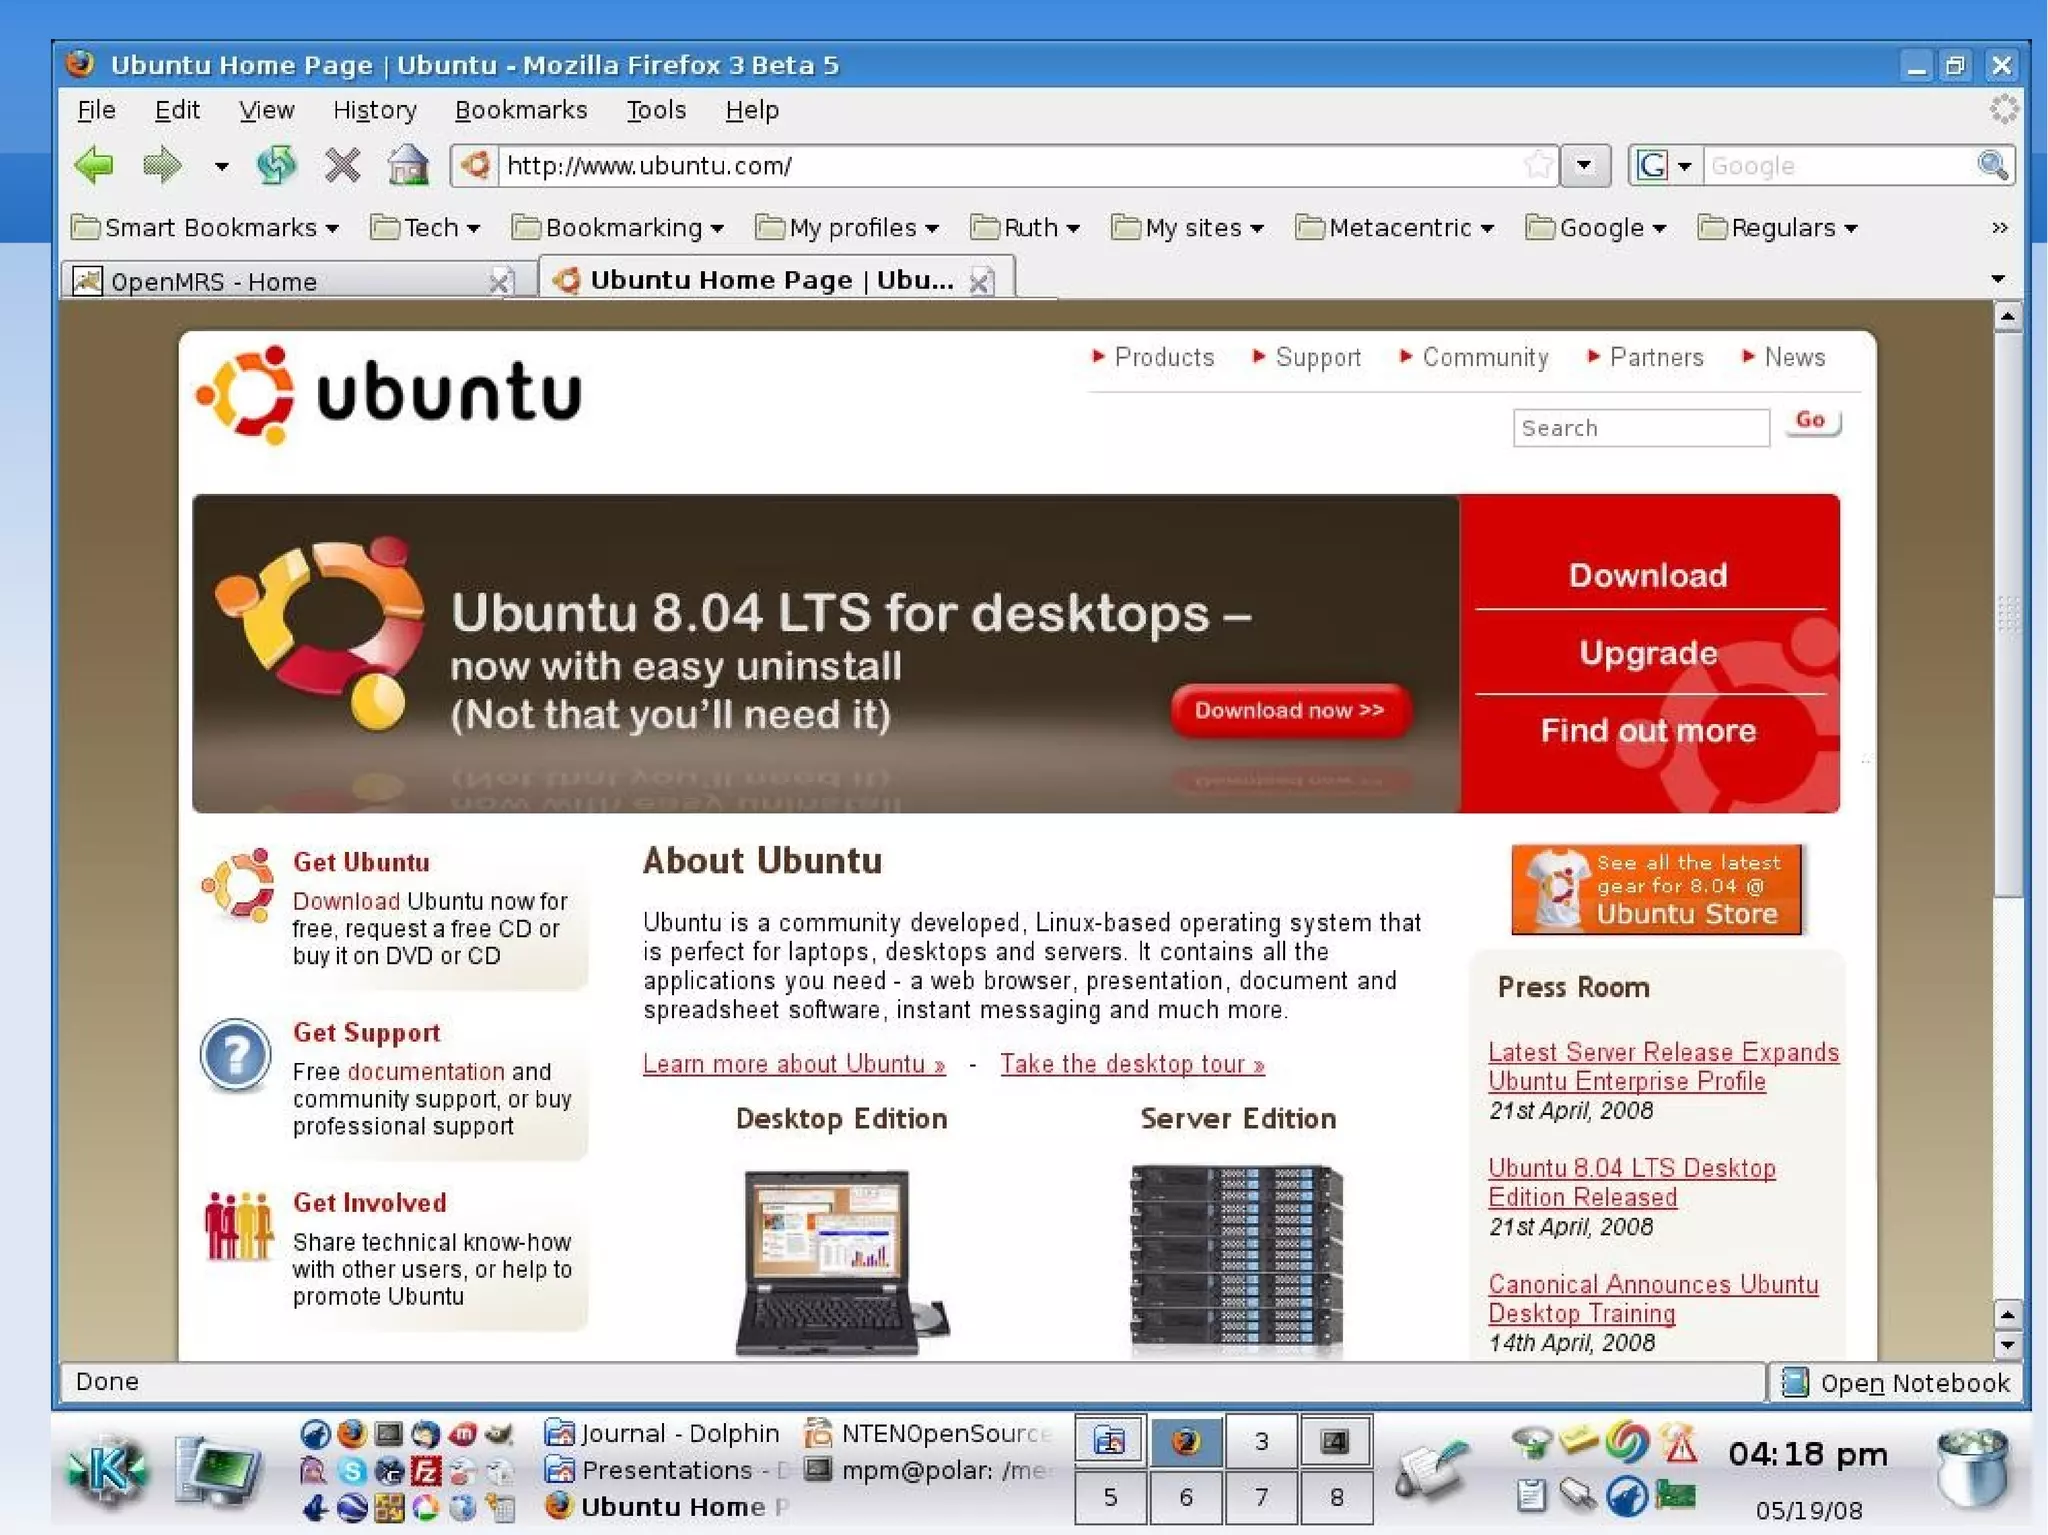Switch to virtual desktop 6

(1186, 1497)
